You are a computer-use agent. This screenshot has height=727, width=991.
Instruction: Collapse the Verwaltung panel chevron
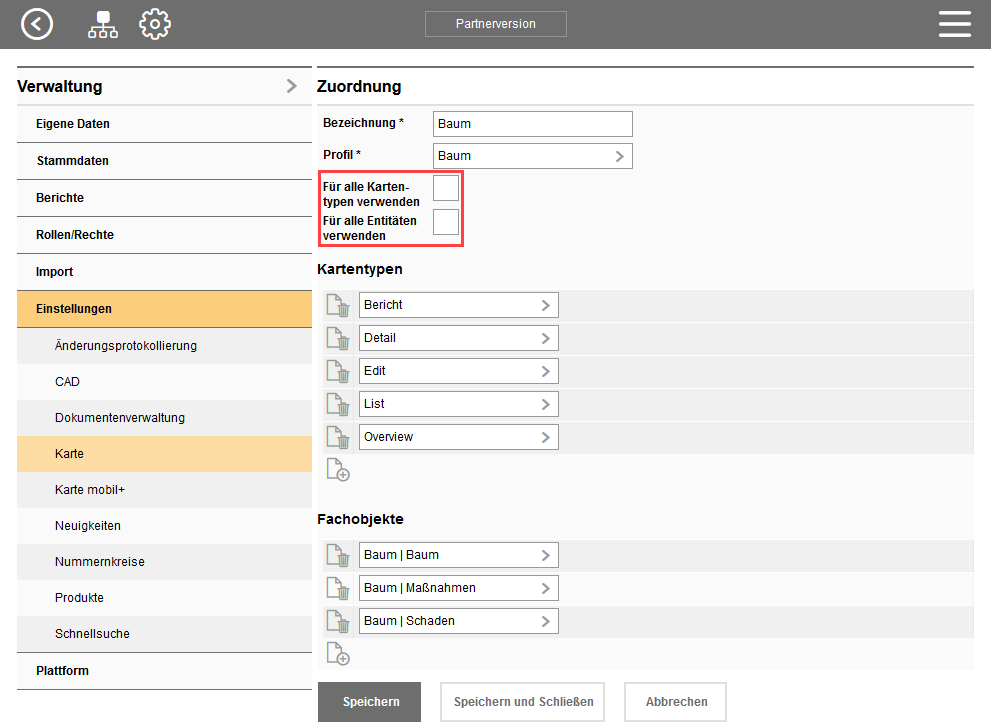[x=291, y=86]
